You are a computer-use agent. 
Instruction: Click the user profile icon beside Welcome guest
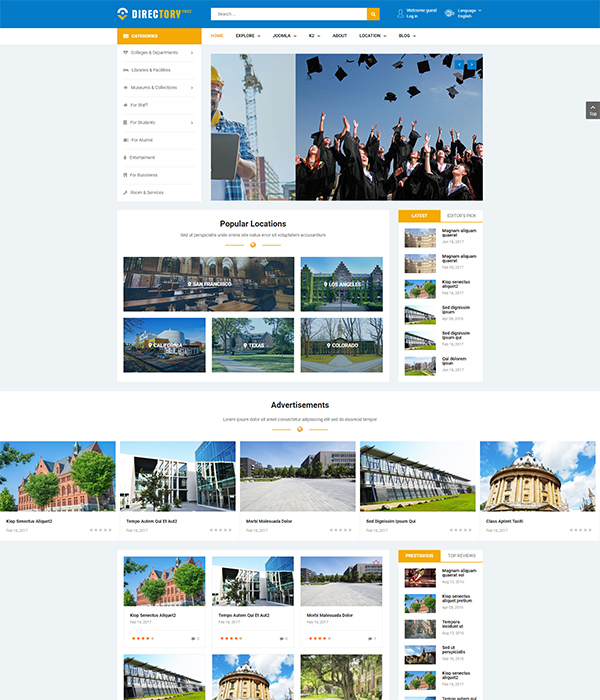pos(400,13)
